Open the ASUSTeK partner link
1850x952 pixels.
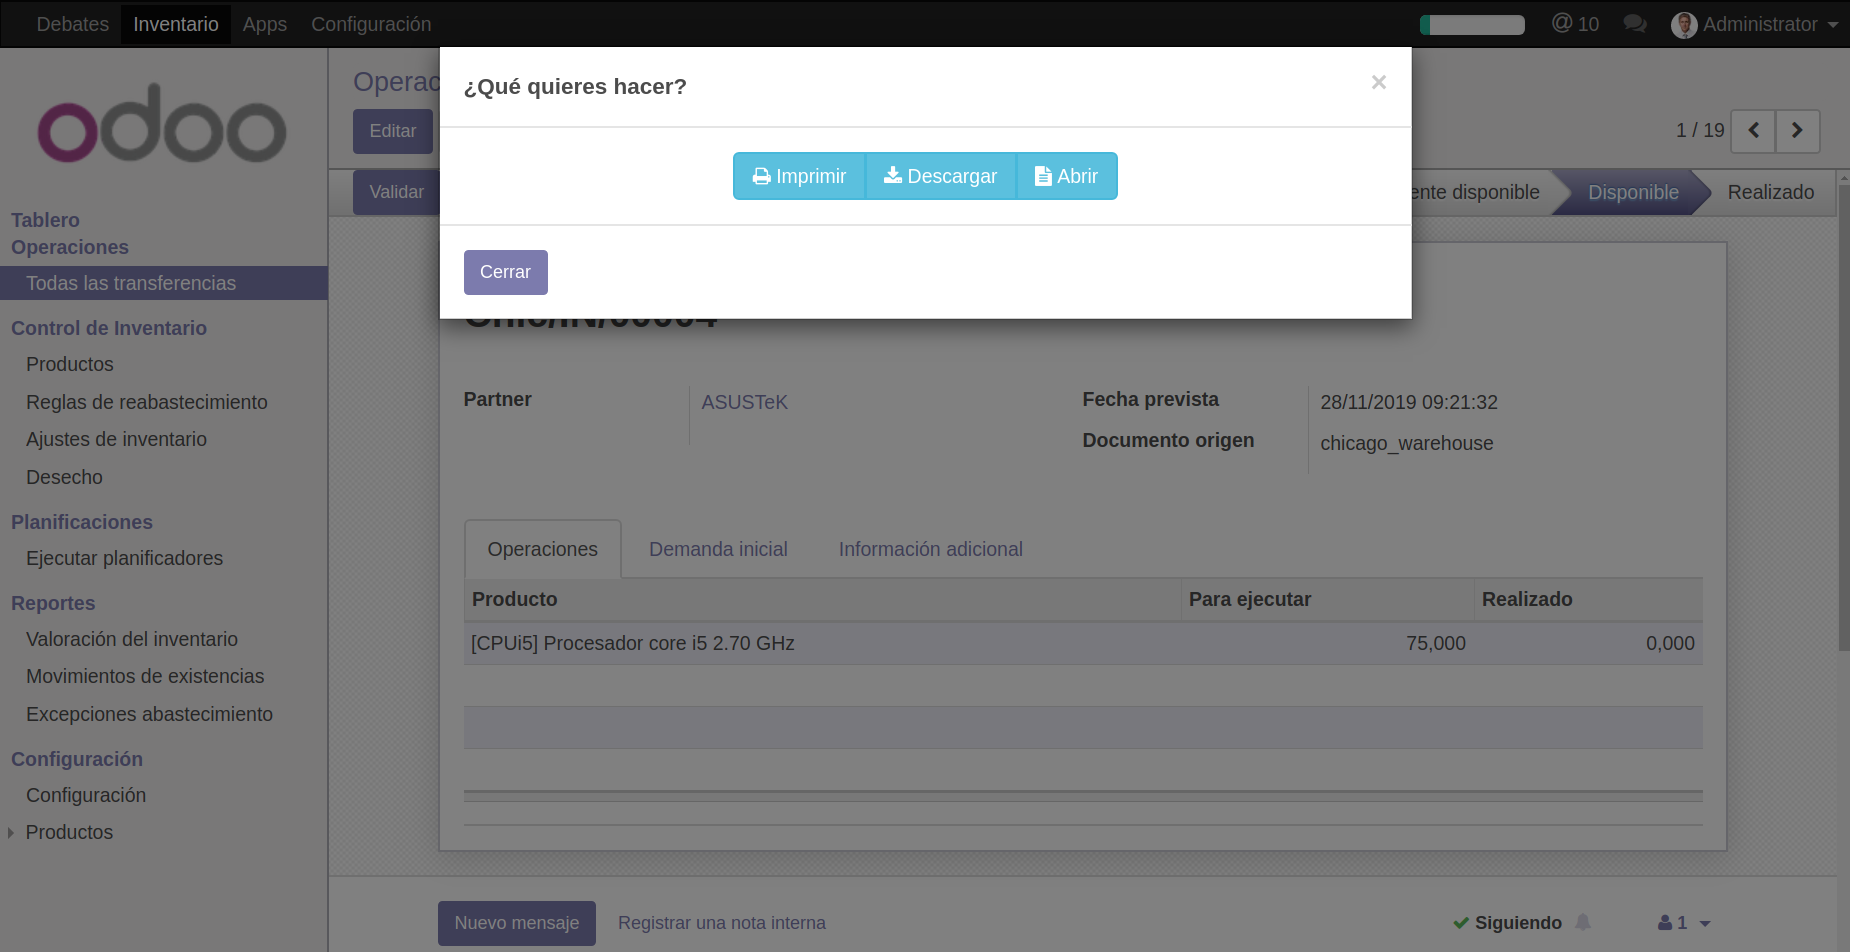[x=744, y=402]
